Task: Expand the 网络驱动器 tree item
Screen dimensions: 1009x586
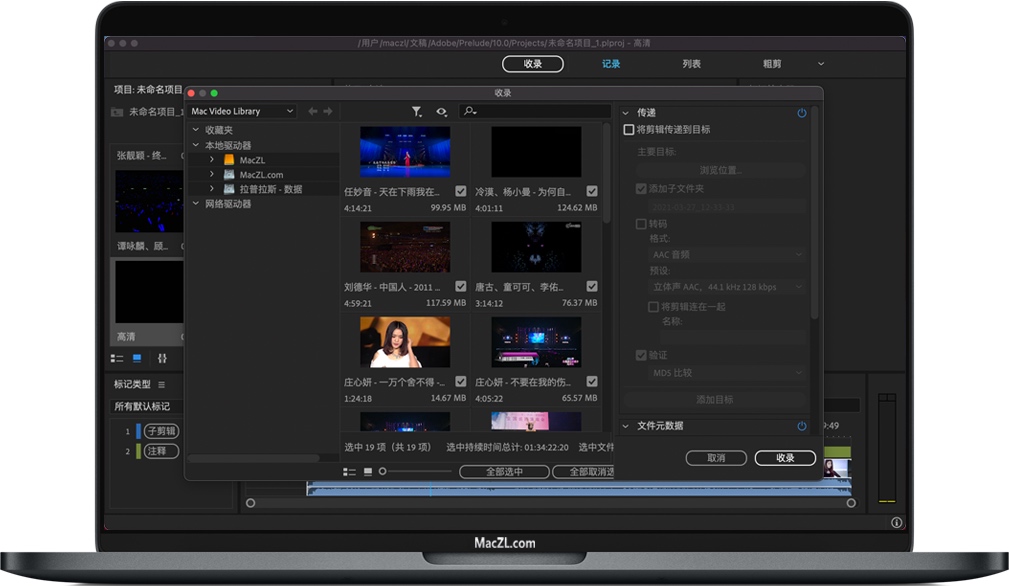Action: (195, 204)
